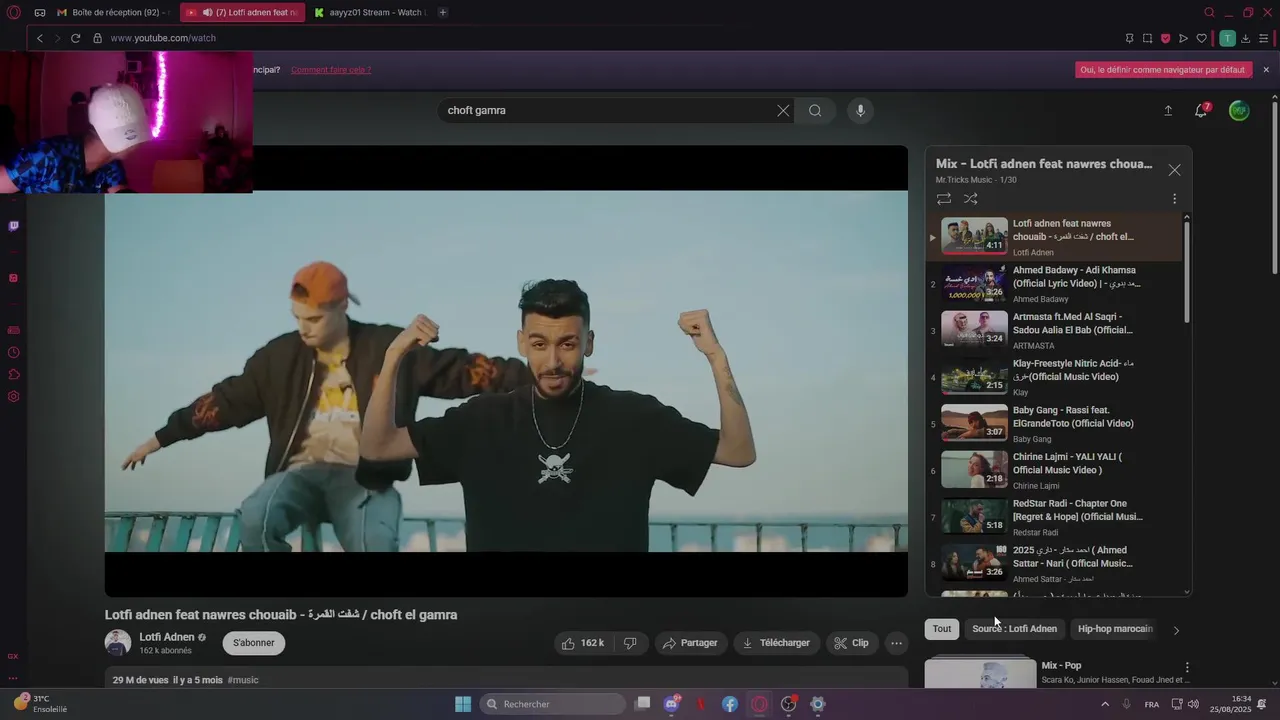Like the video (162 k)
1280x720 pixels.
coord(583,643)
